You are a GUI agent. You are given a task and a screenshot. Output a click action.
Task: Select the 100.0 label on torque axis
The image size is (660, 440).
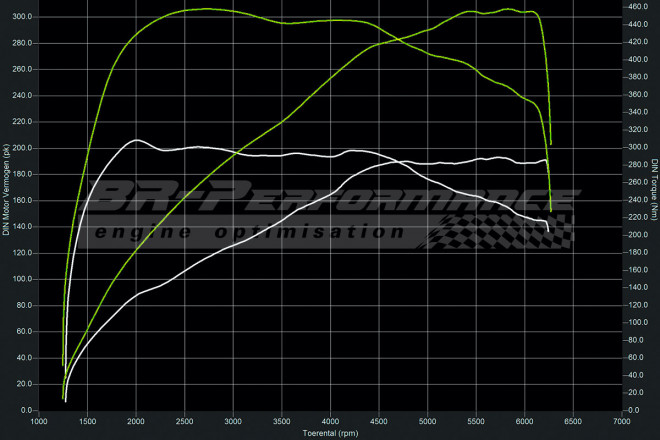tap(638, 322)
